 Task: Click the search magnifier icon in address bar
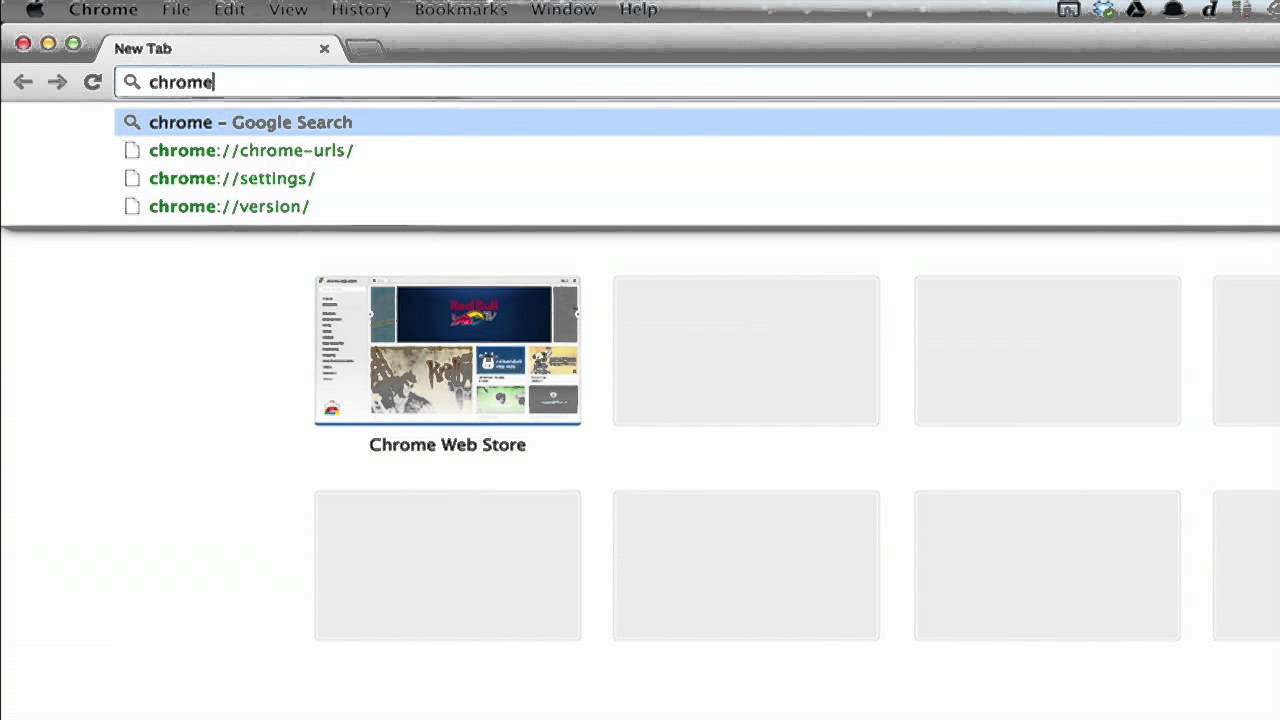(x=132, y=82)
